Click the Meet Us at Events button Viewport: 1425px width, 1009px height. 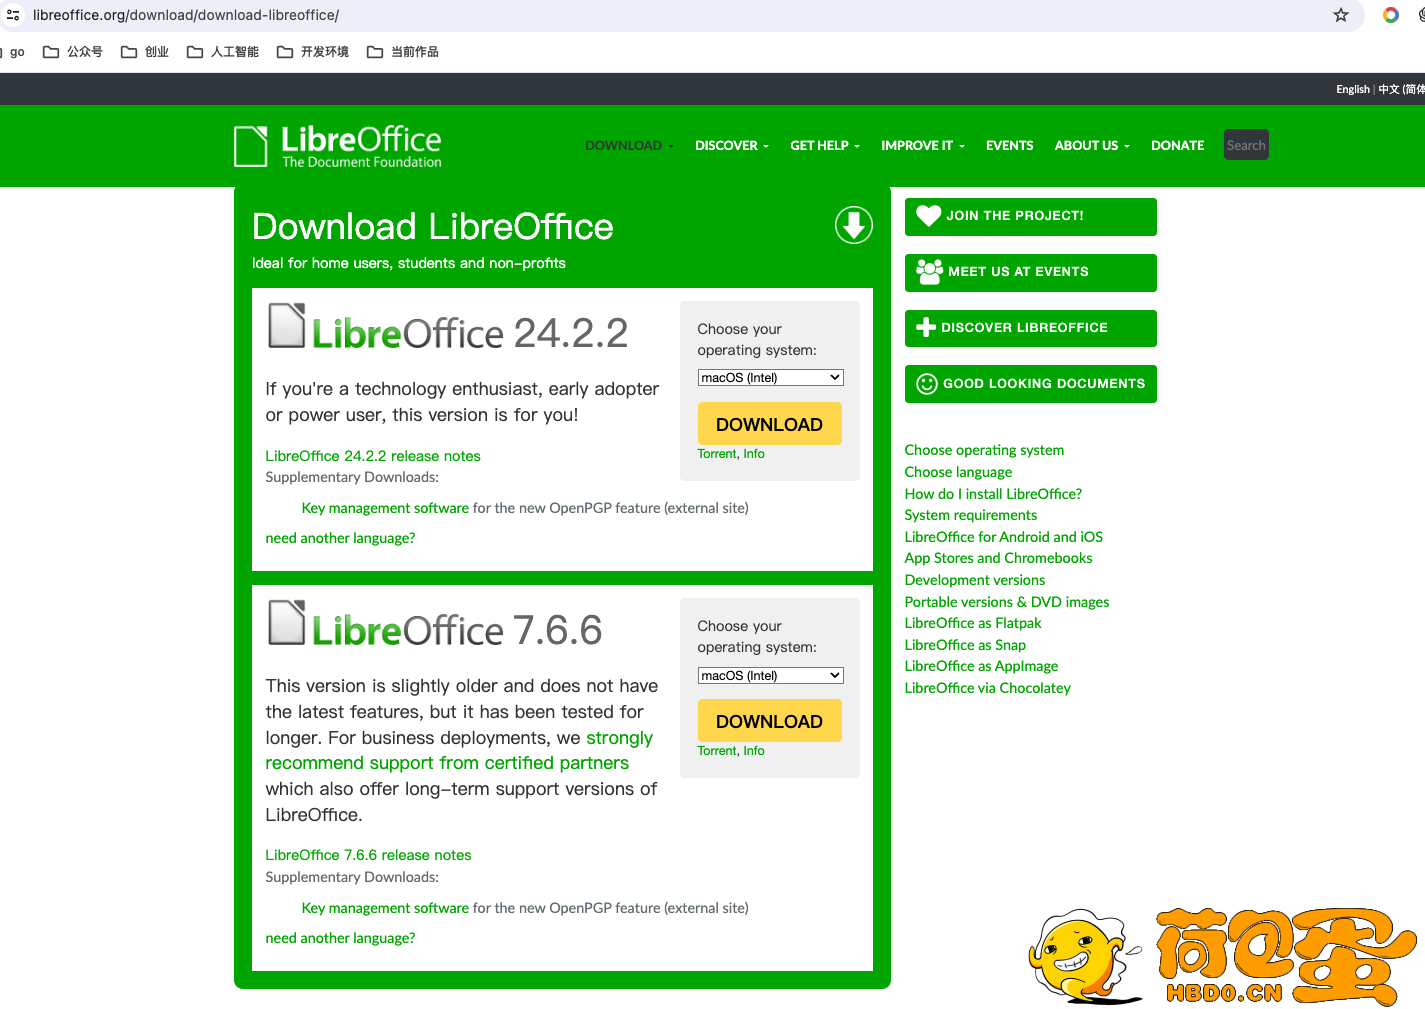click(1030, 272)
